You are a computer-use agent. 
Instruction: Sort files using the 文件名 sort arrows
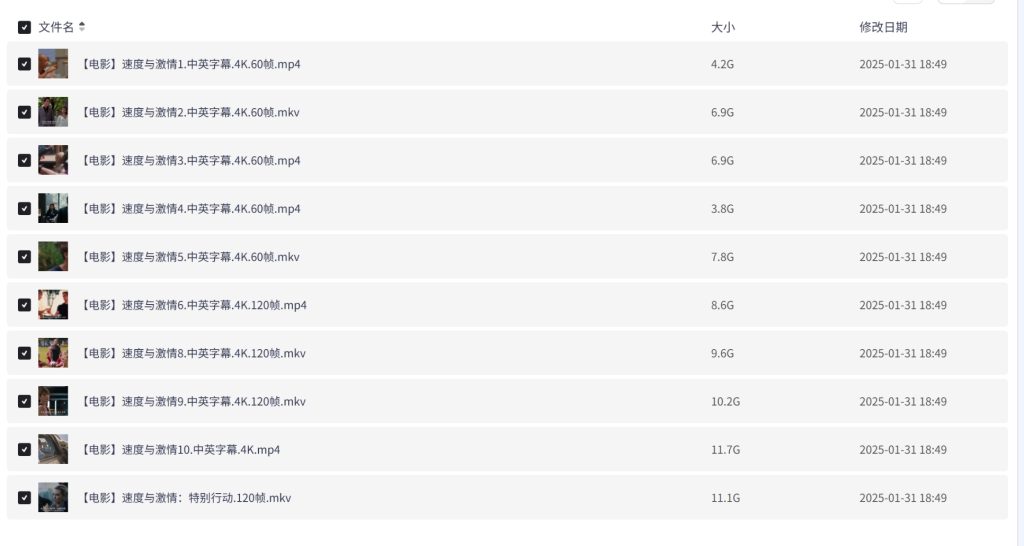(82, 26)
